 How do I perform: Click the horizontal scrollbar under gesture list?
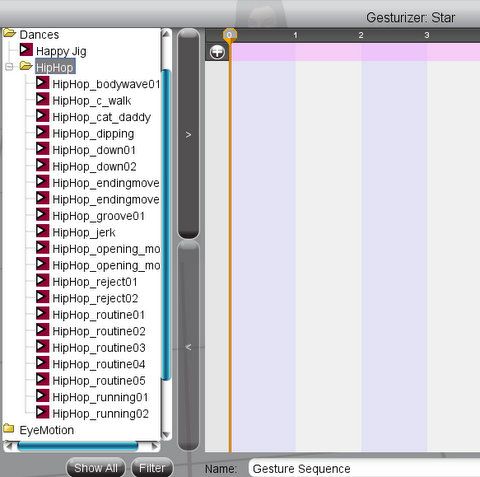pyautogui.click(x=78, y=446)
